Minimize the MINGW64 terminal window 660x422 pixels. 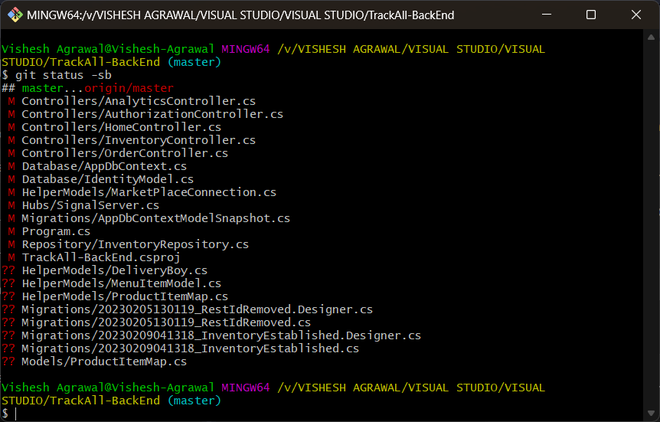546,15
